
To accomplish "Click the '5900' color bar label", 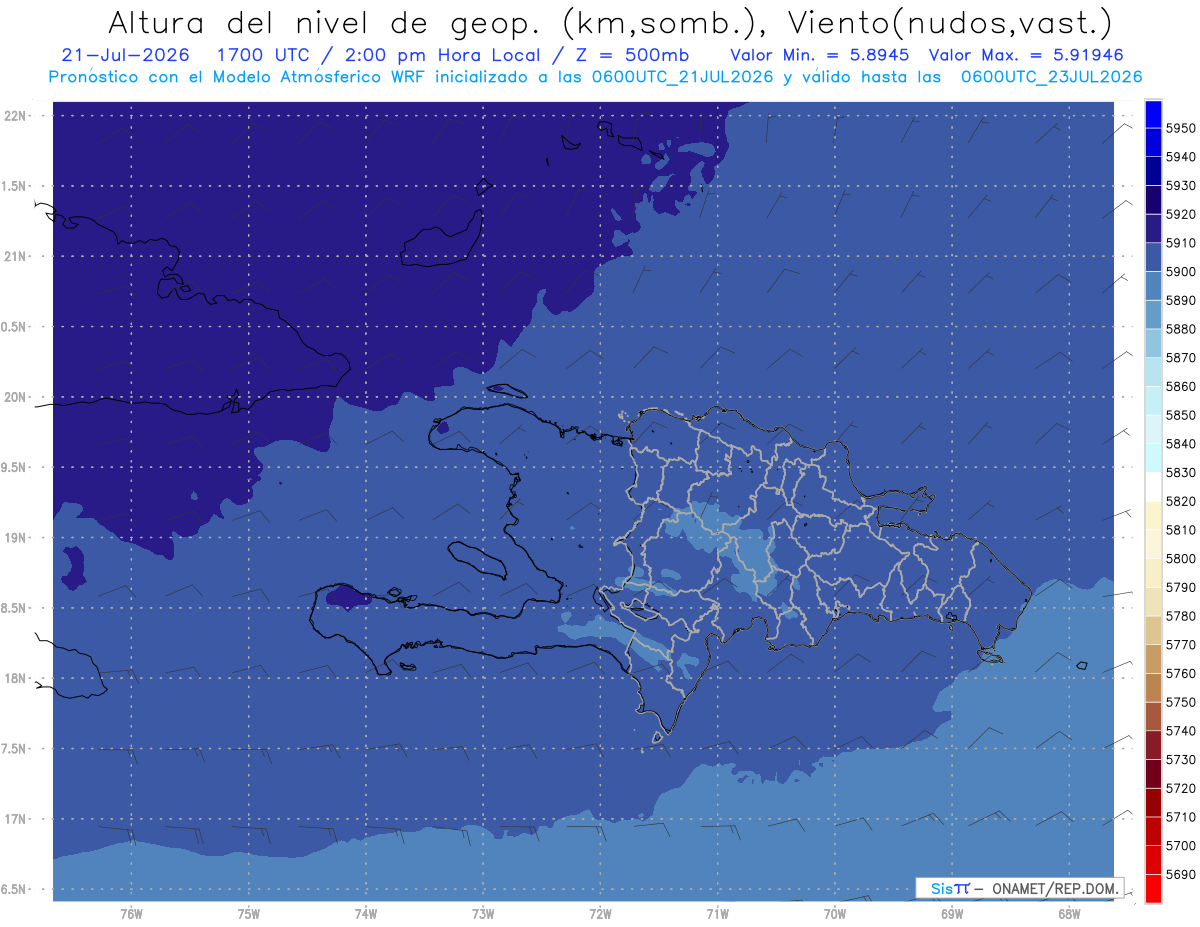I will pyautogui.click(x=1180, y=272).
